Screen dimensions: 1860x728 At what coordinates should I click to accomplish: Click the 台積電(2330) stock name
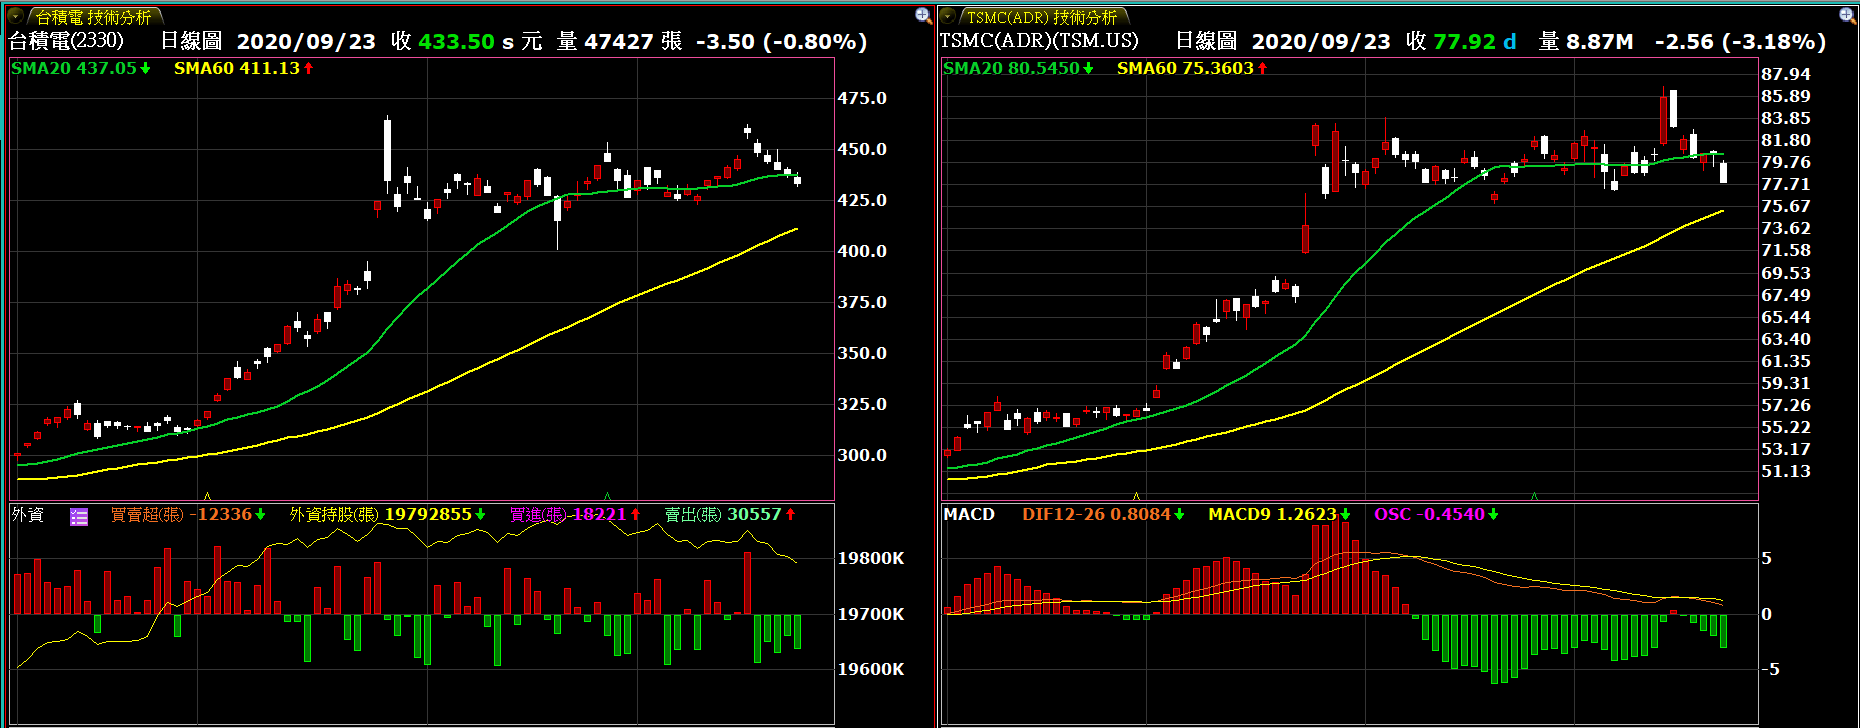(66, 41)
